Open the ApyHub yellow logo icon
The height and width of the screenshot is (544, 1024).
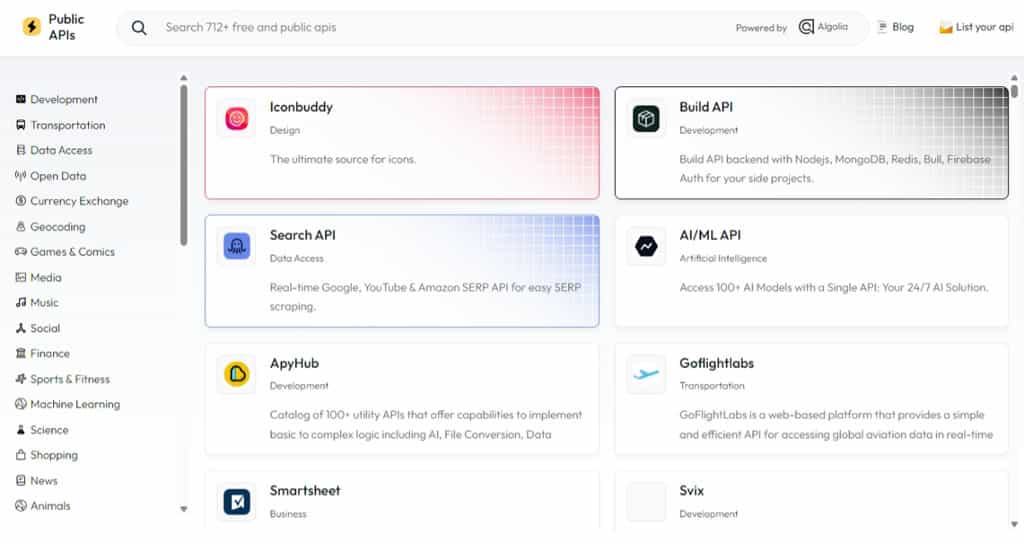click(236, 374)
